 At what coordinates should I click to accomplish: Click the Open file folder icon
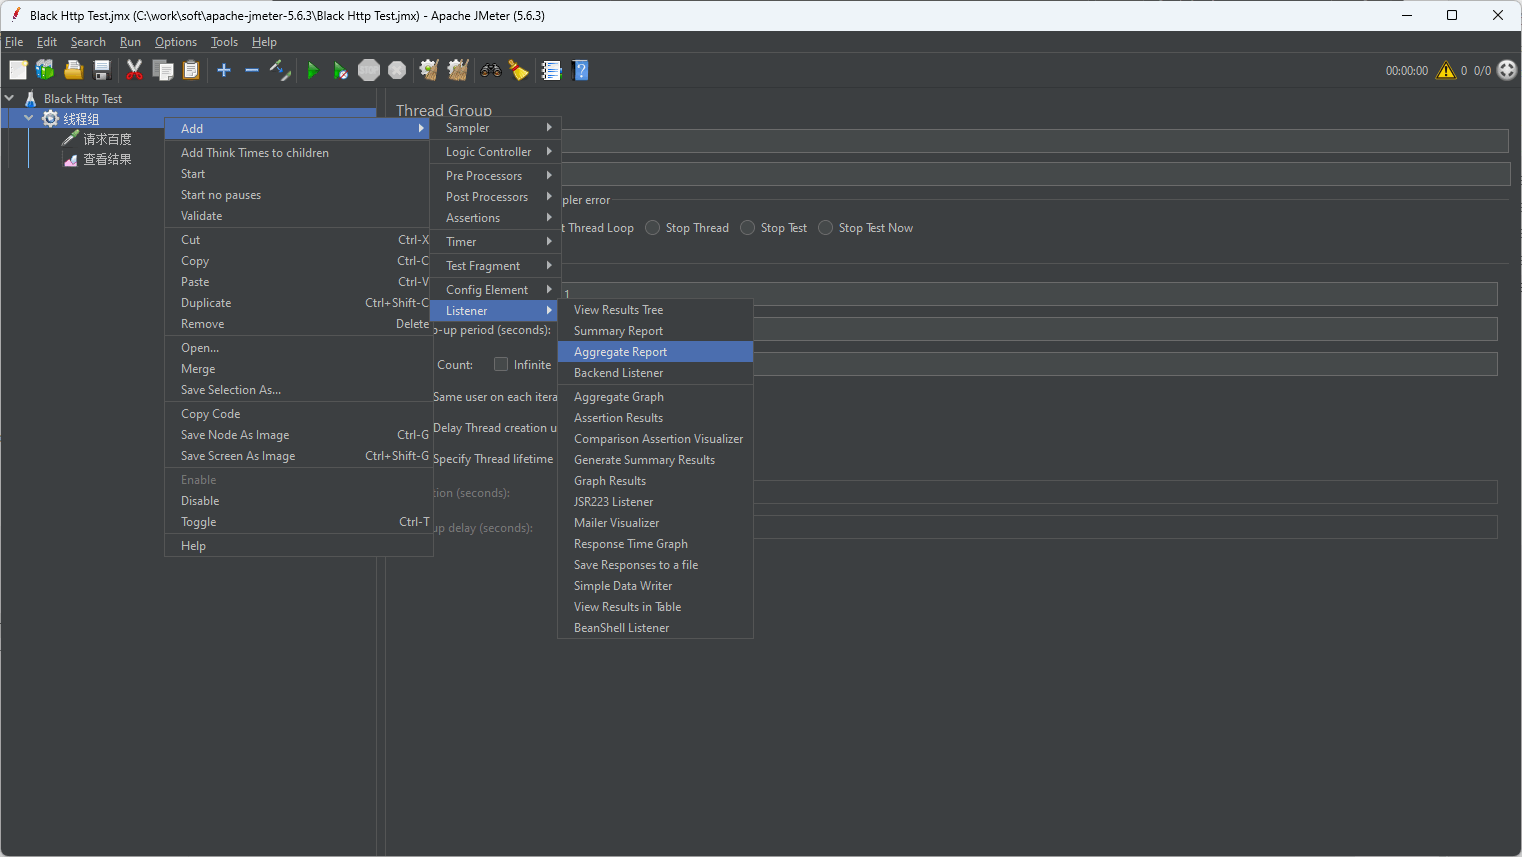[73, 70]
